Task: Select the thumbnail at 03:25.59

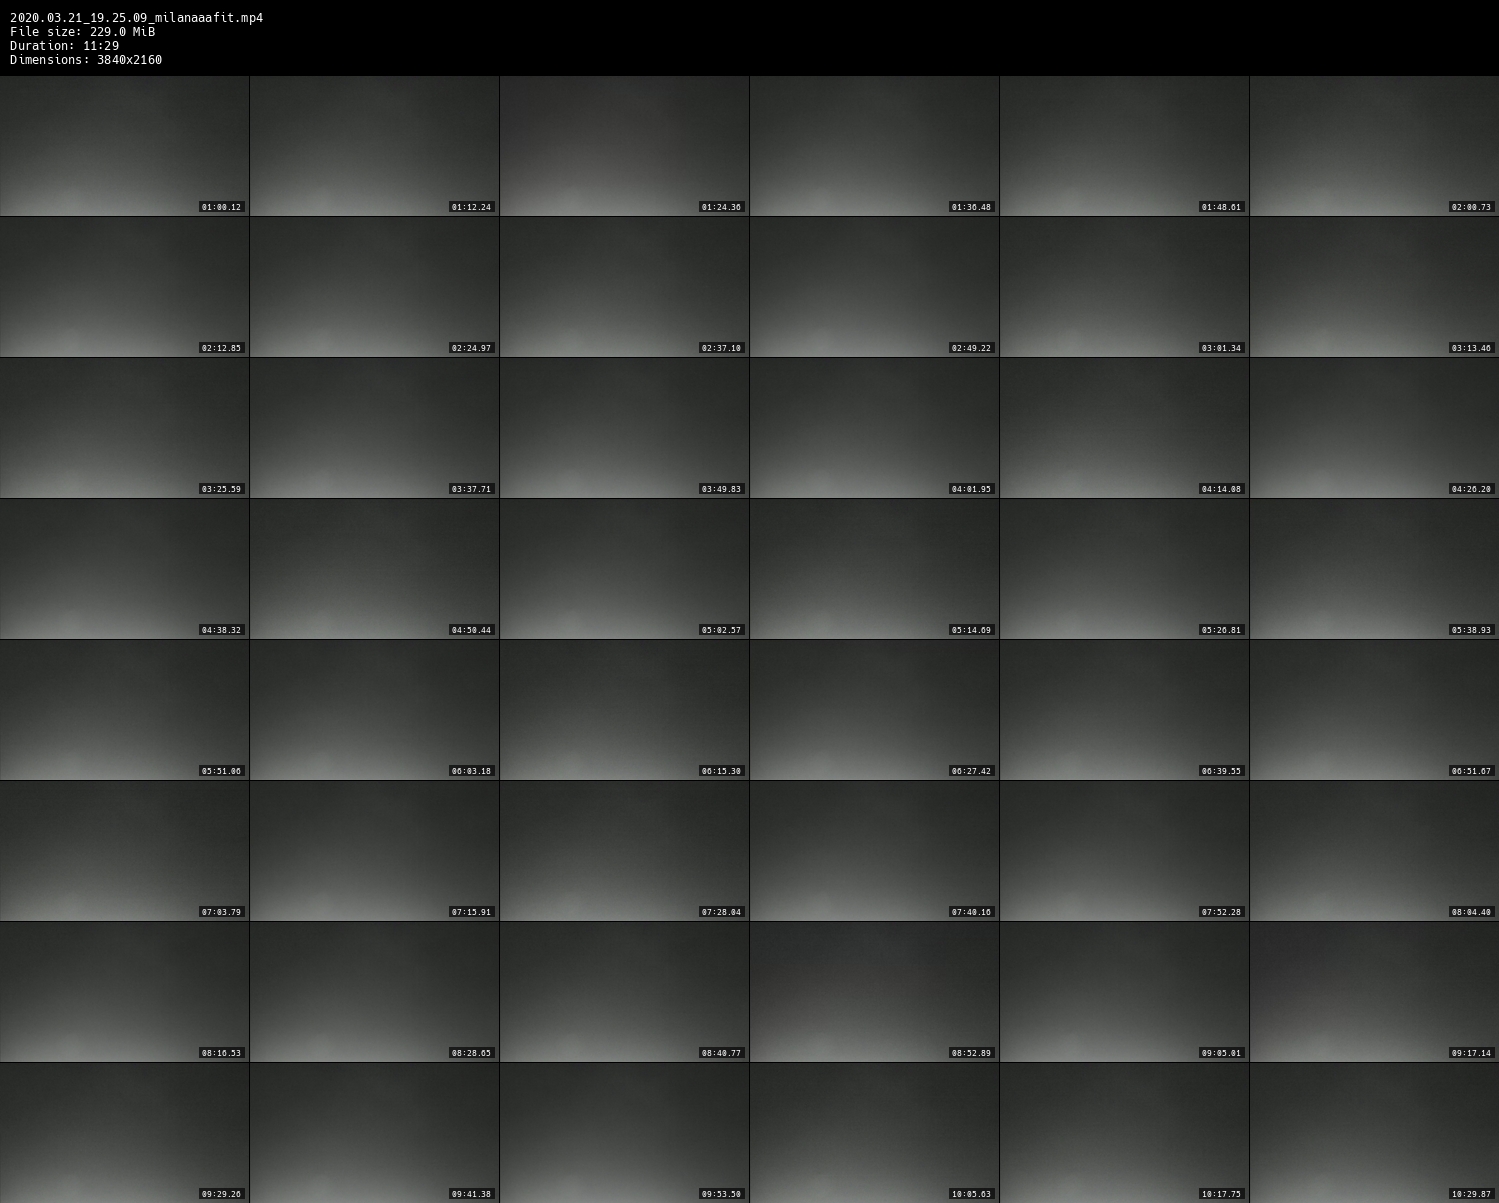Action: click(124, 428)
